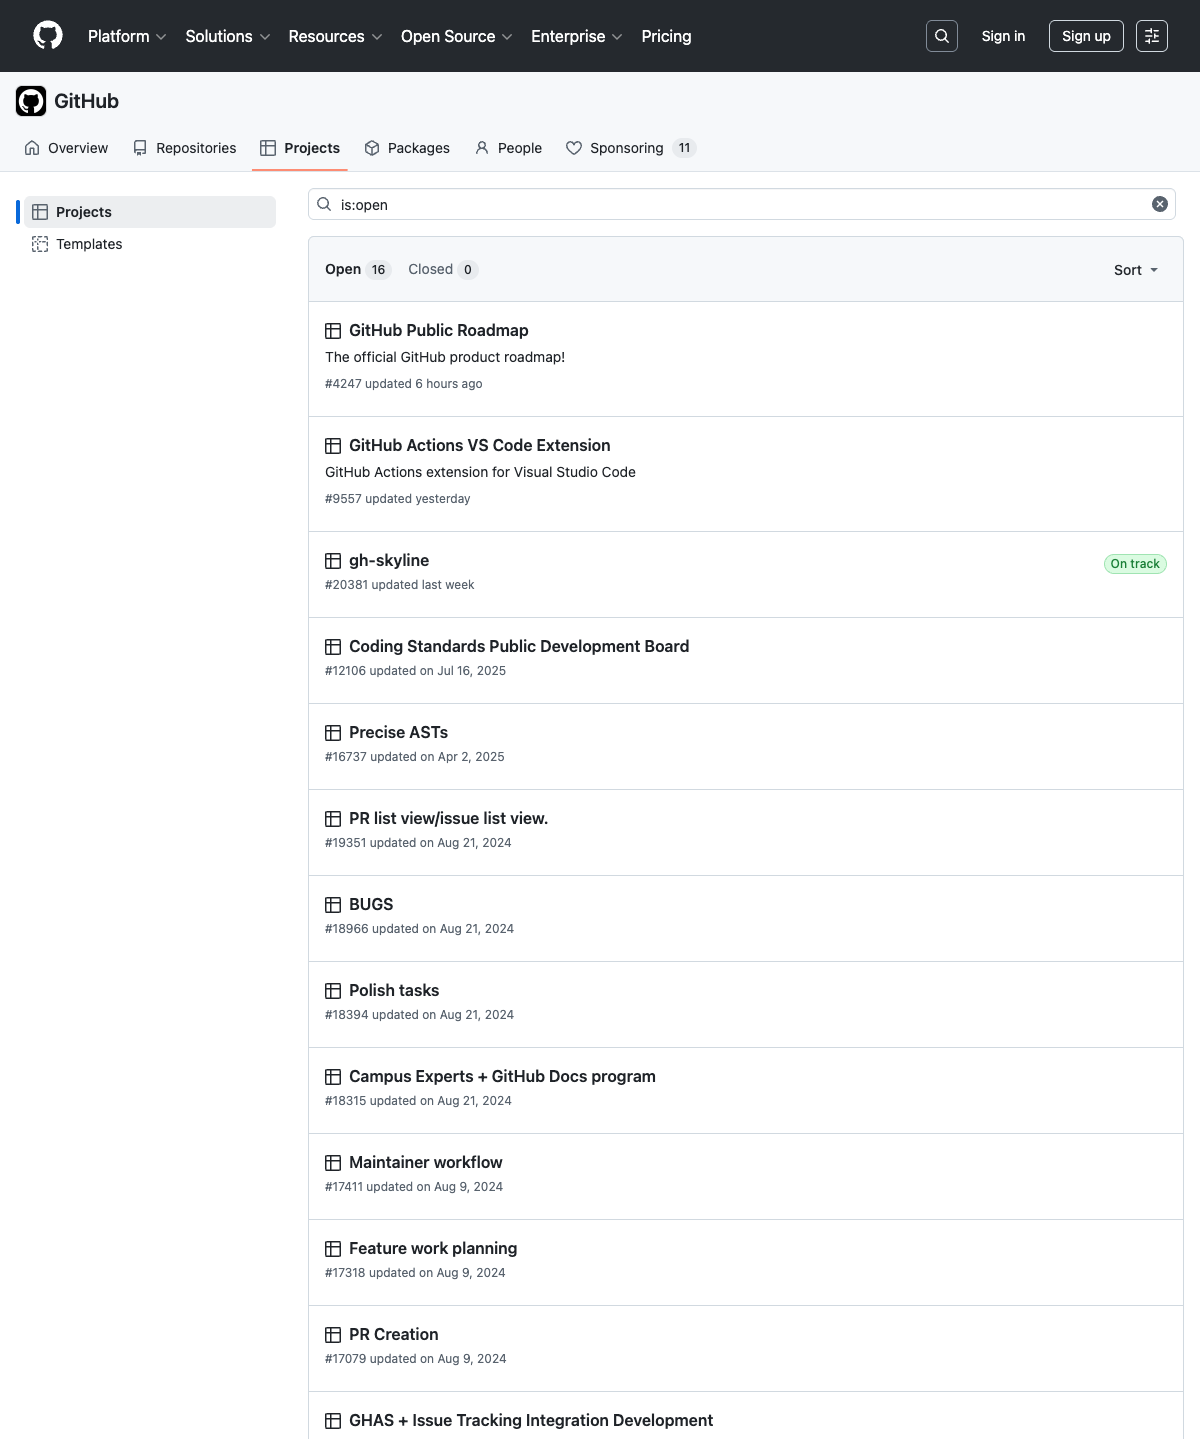The image size is (1200, 1439).
Task: Switch to the Repositories tab
Action: point(185,148)
